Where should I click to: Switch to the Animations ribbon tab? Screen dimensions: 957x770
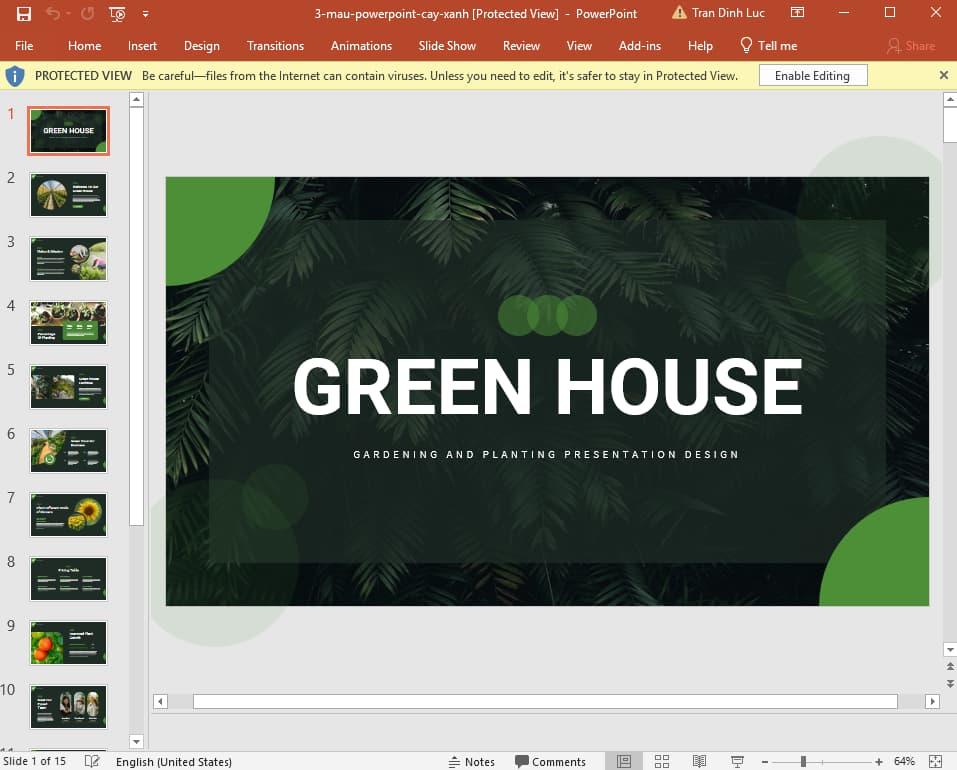[361, 45]
